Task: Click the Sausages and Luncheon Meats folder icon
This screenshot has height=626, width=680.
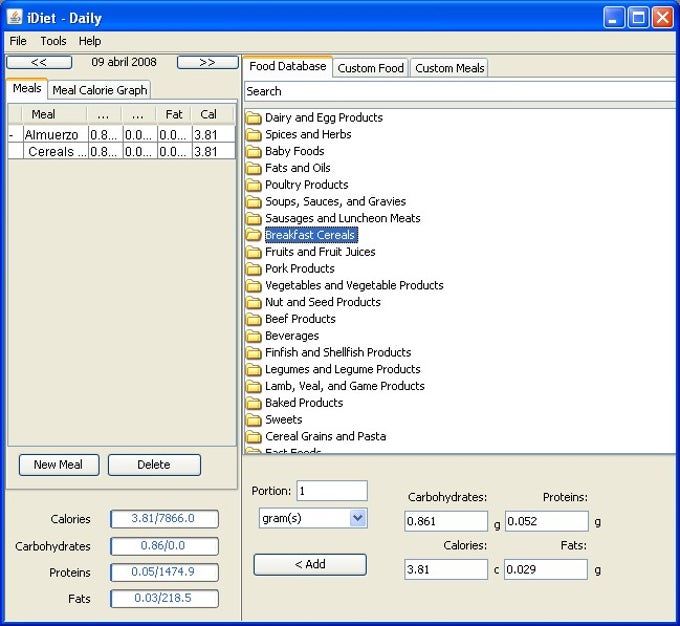Action: coord(254,218)
